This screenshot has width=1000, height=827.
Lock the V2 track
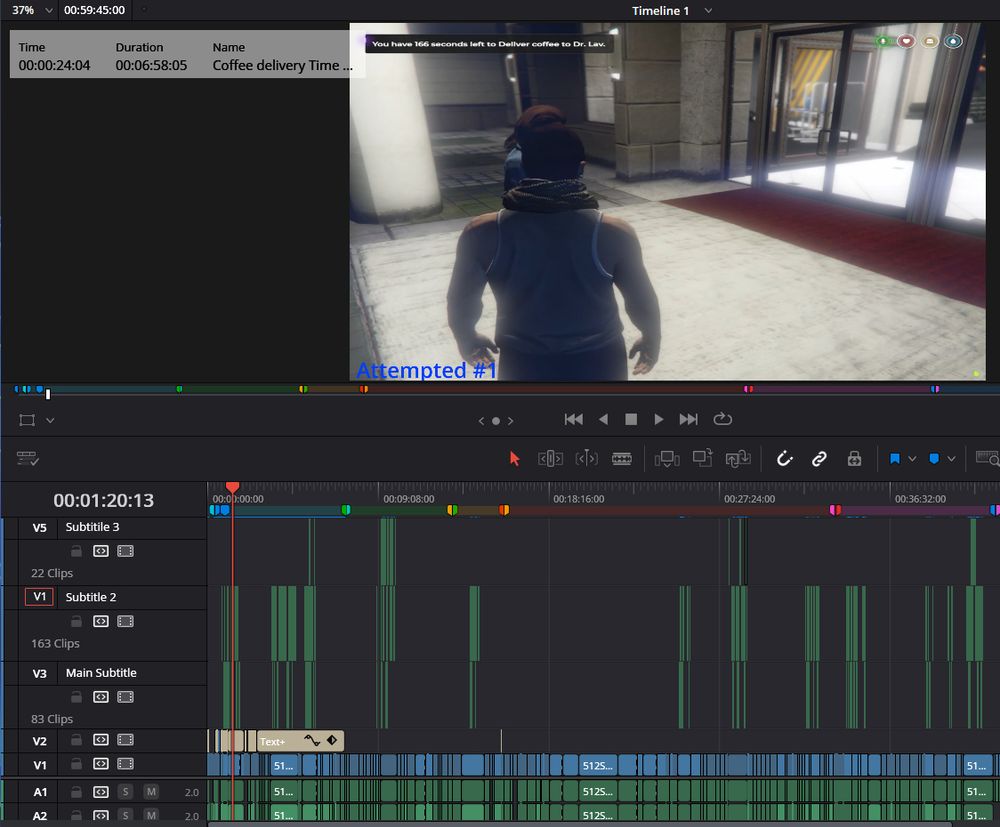(x=77, y=740)
